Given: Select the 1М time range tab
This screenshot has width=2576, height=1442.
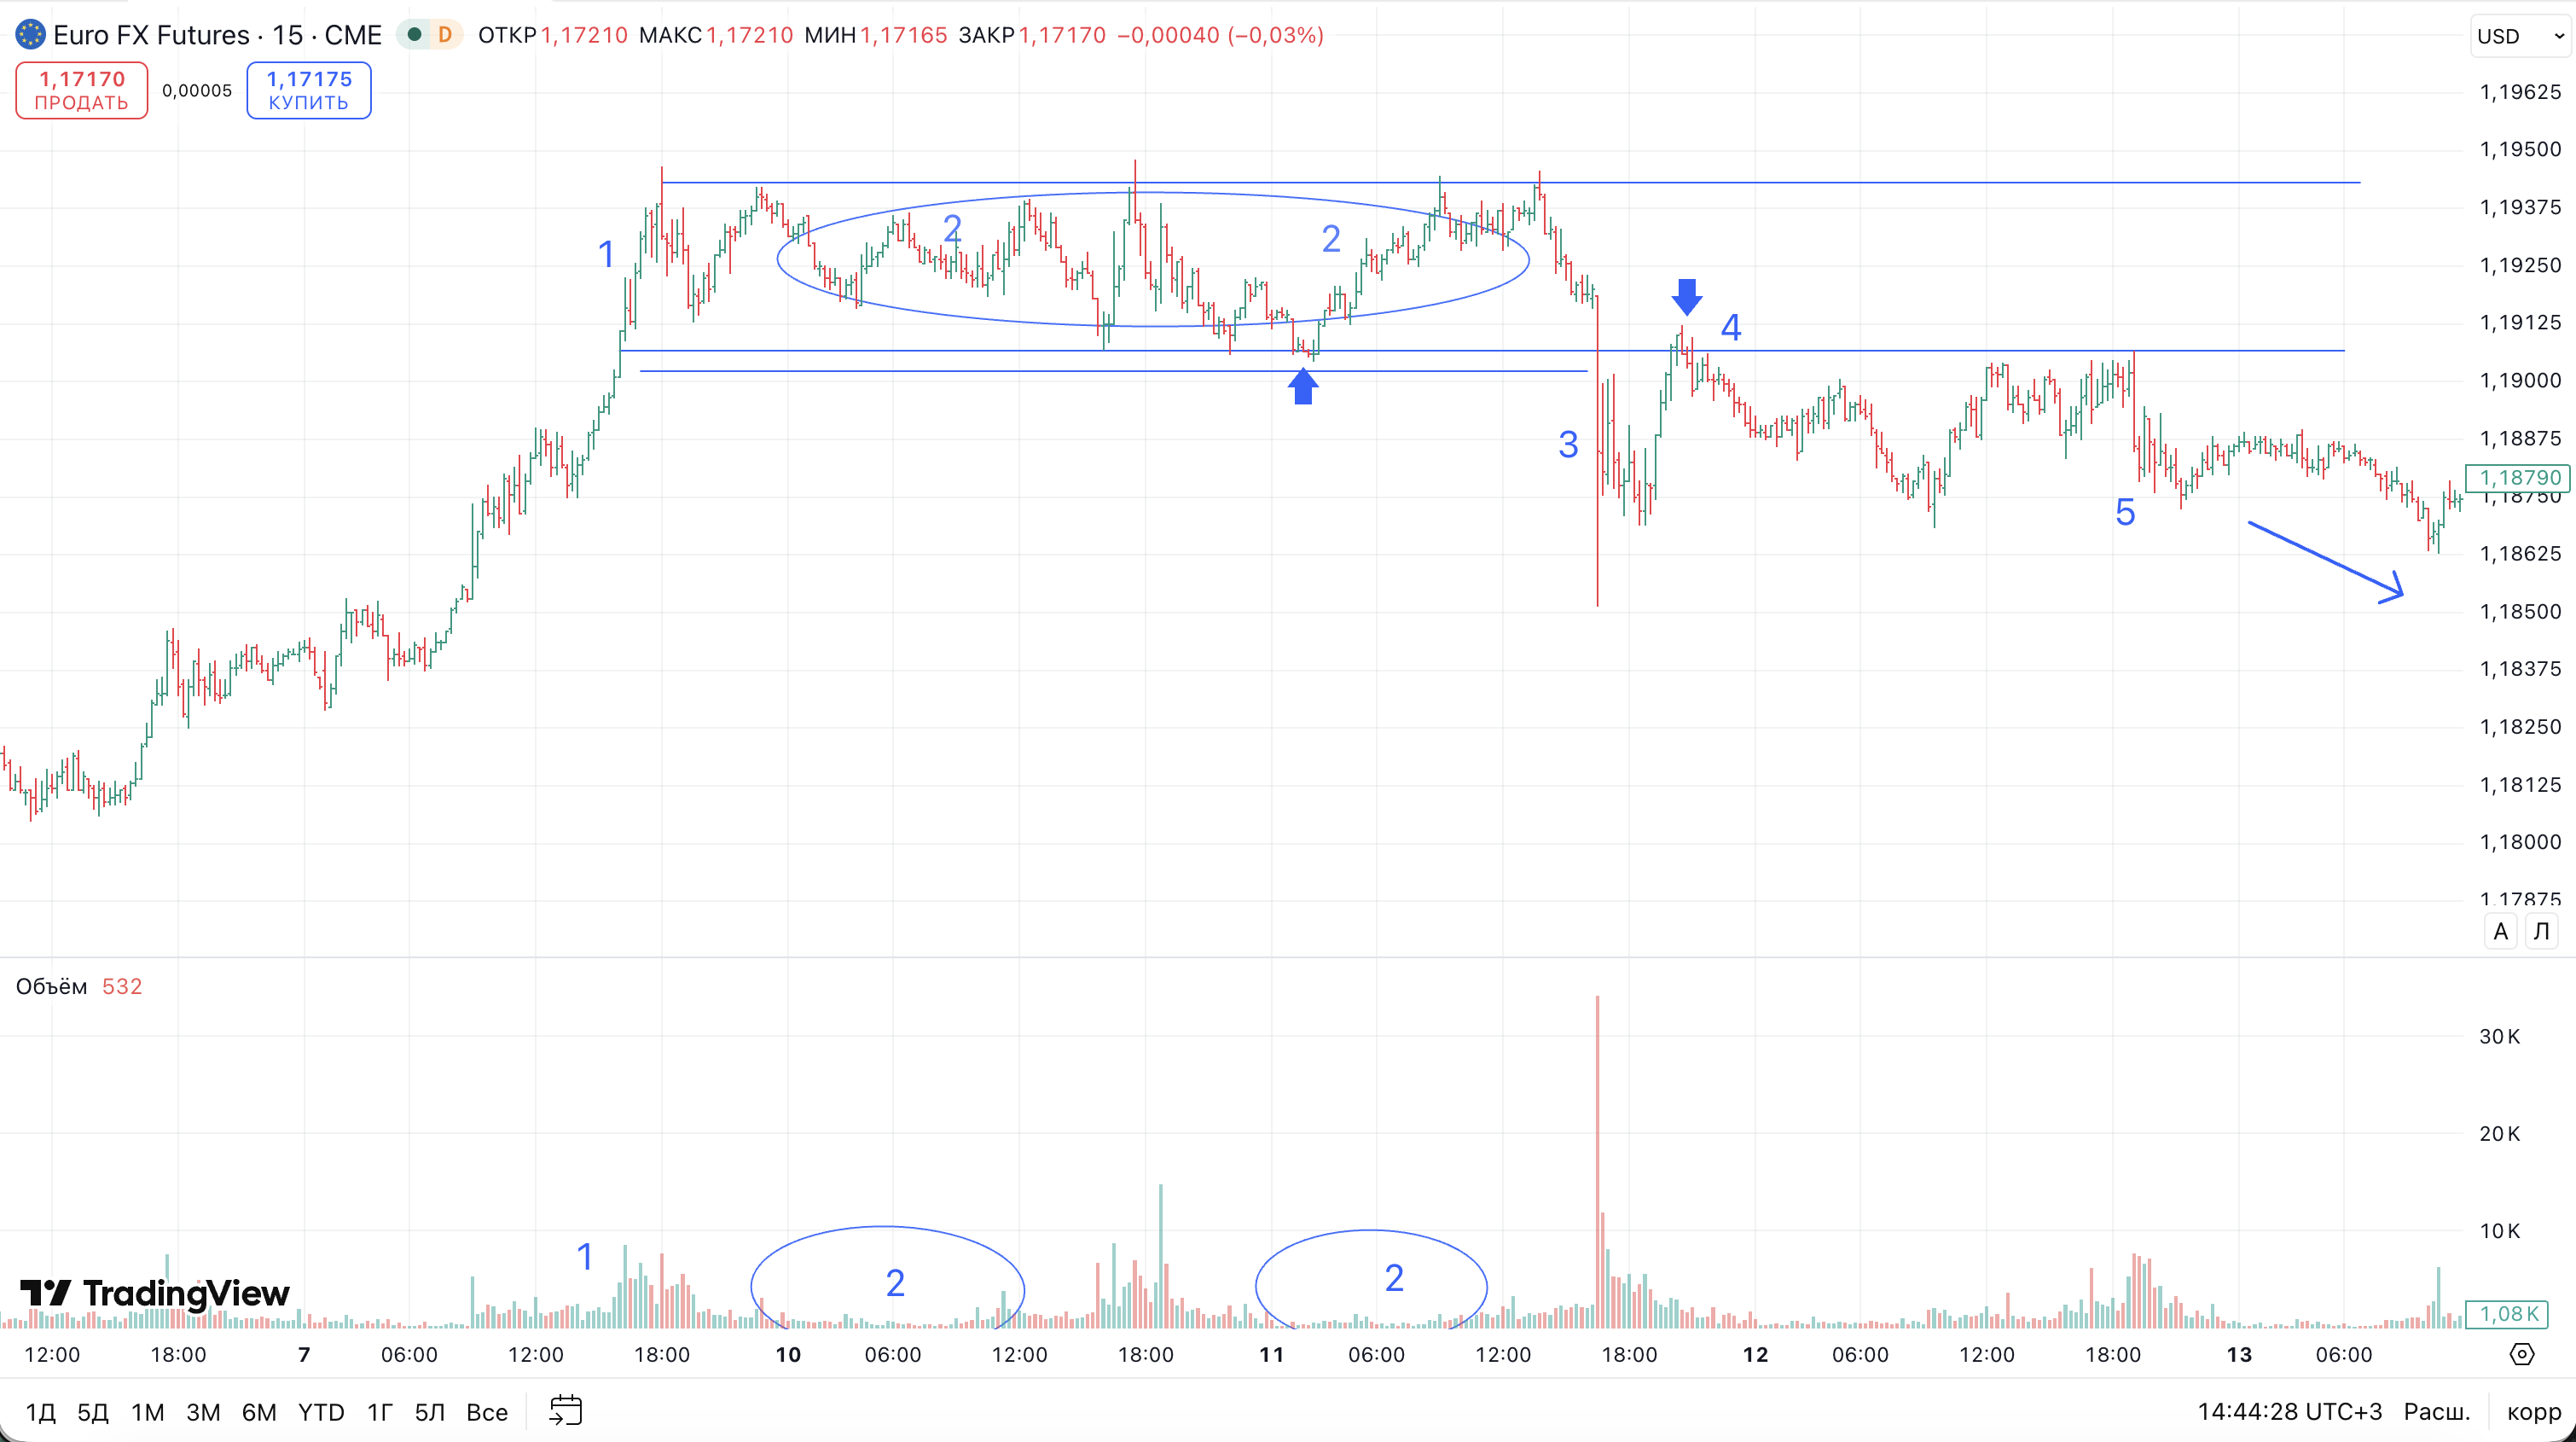Looking at the screenshot, I should pos(148,1412).
